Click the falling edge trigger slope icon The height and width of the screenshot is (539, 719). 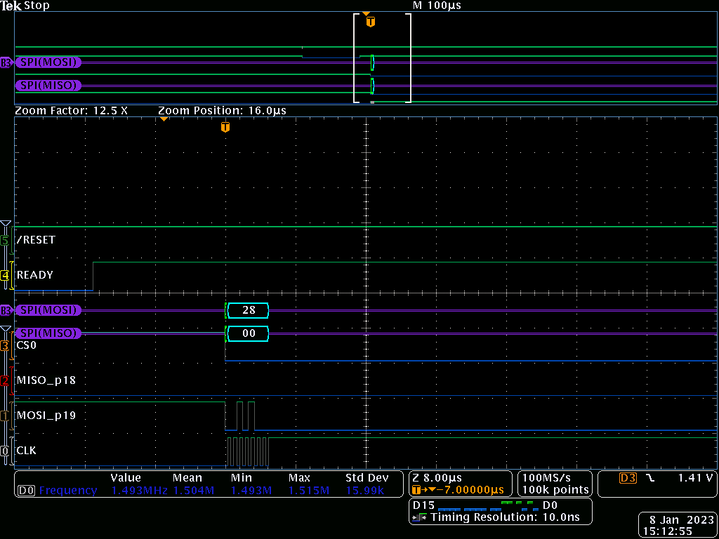650,478
